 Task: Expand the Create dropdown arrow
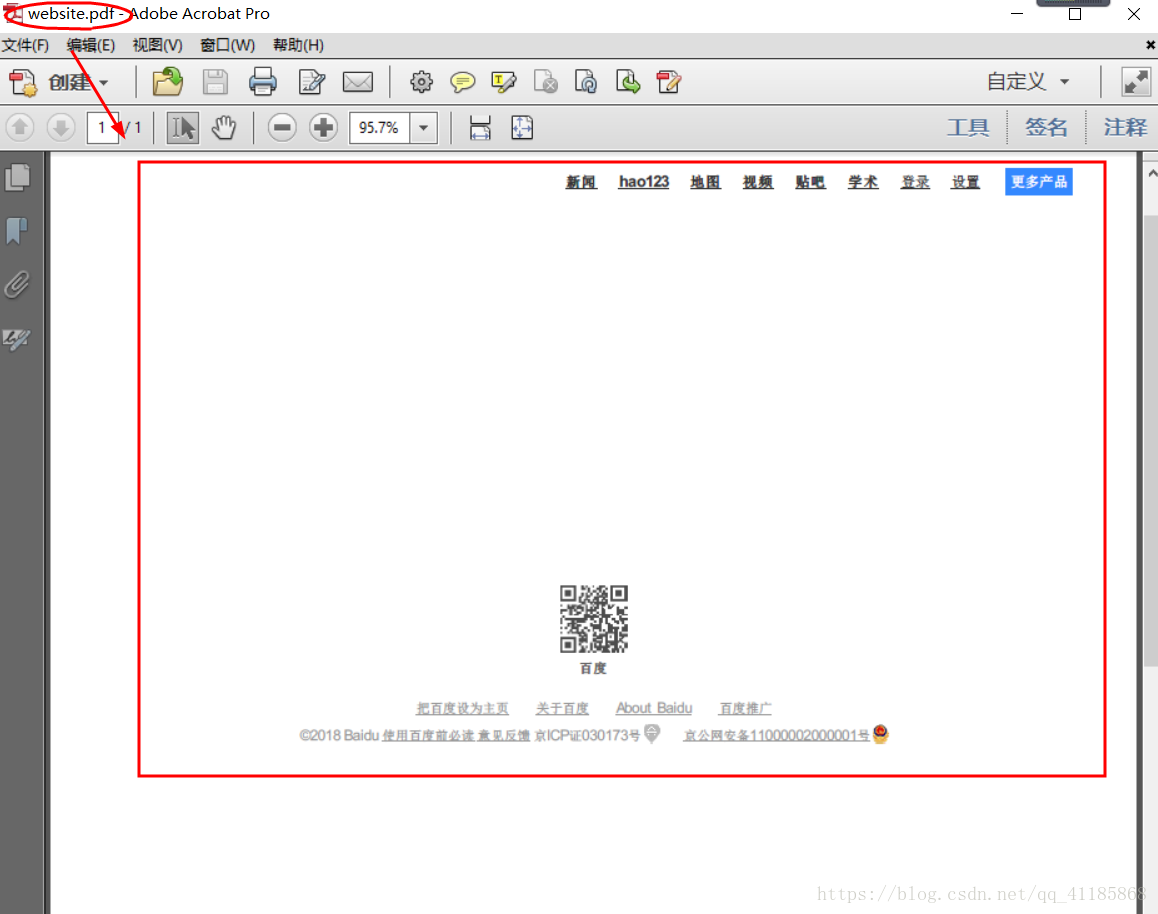point(103,83)
